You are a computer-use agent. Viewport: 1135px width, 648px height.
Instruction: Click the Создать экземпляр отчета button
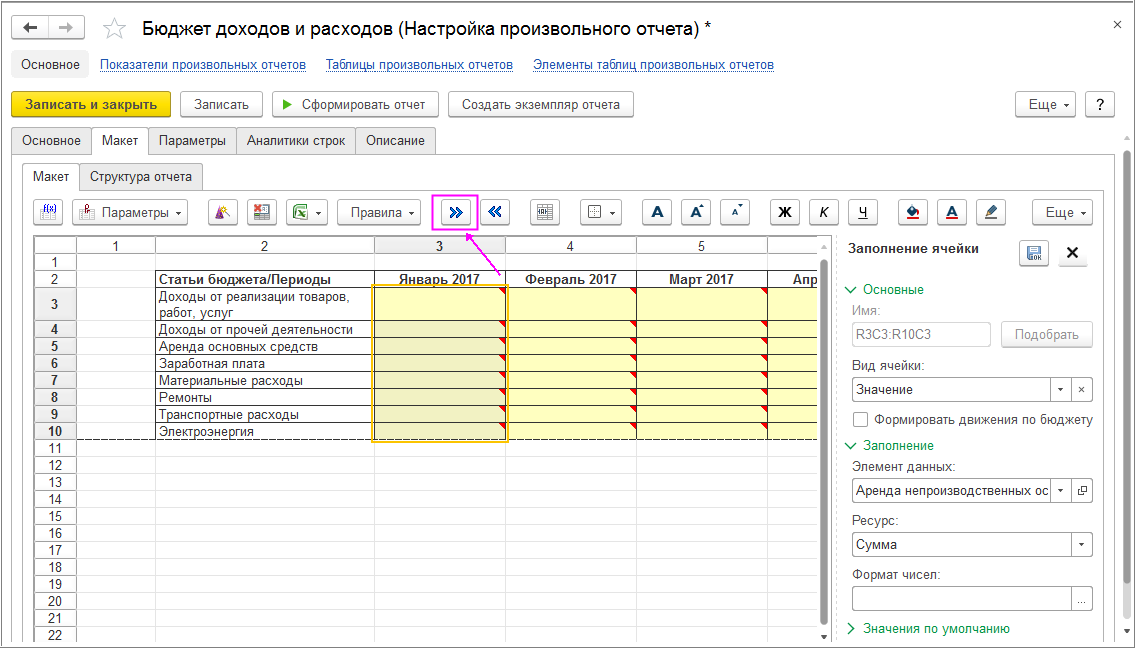click(x=541, y=104)
